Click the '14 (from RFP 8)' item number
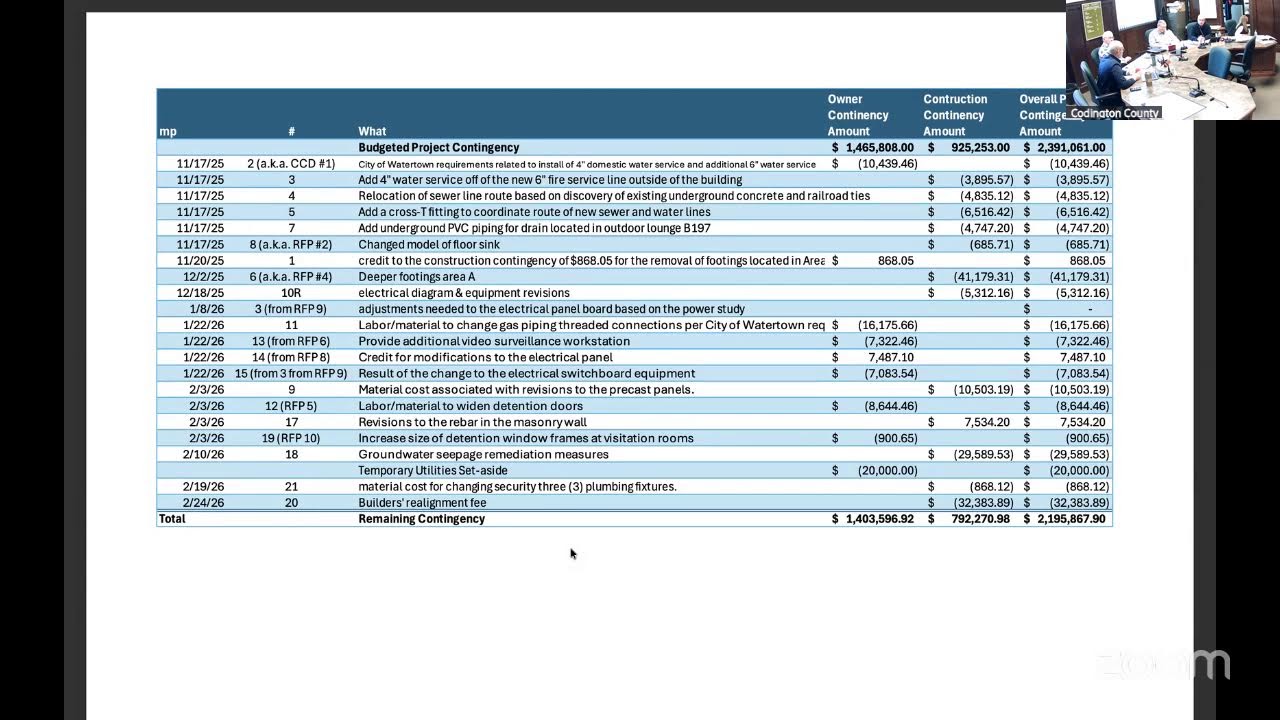The height and width of the screenshot is (720, 1280). (292, 357)
